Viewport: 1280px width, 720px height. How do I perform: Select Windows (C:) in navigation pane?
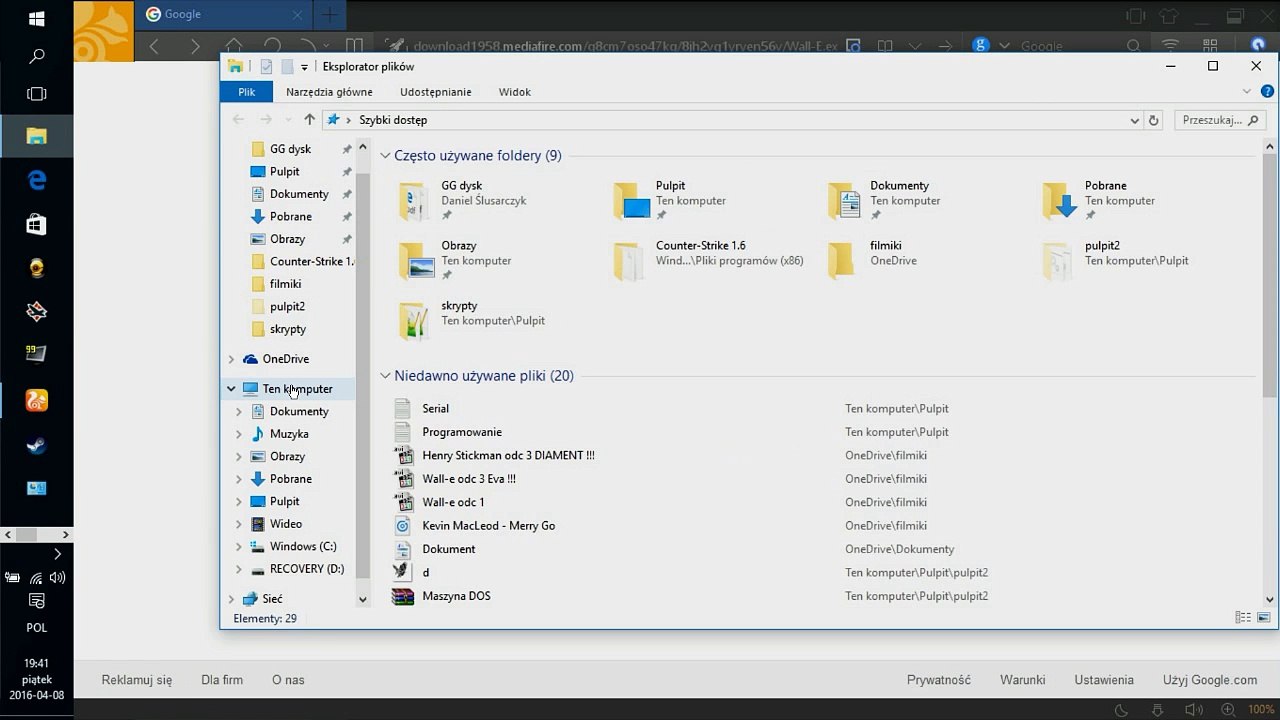click(x=302, y=547)
